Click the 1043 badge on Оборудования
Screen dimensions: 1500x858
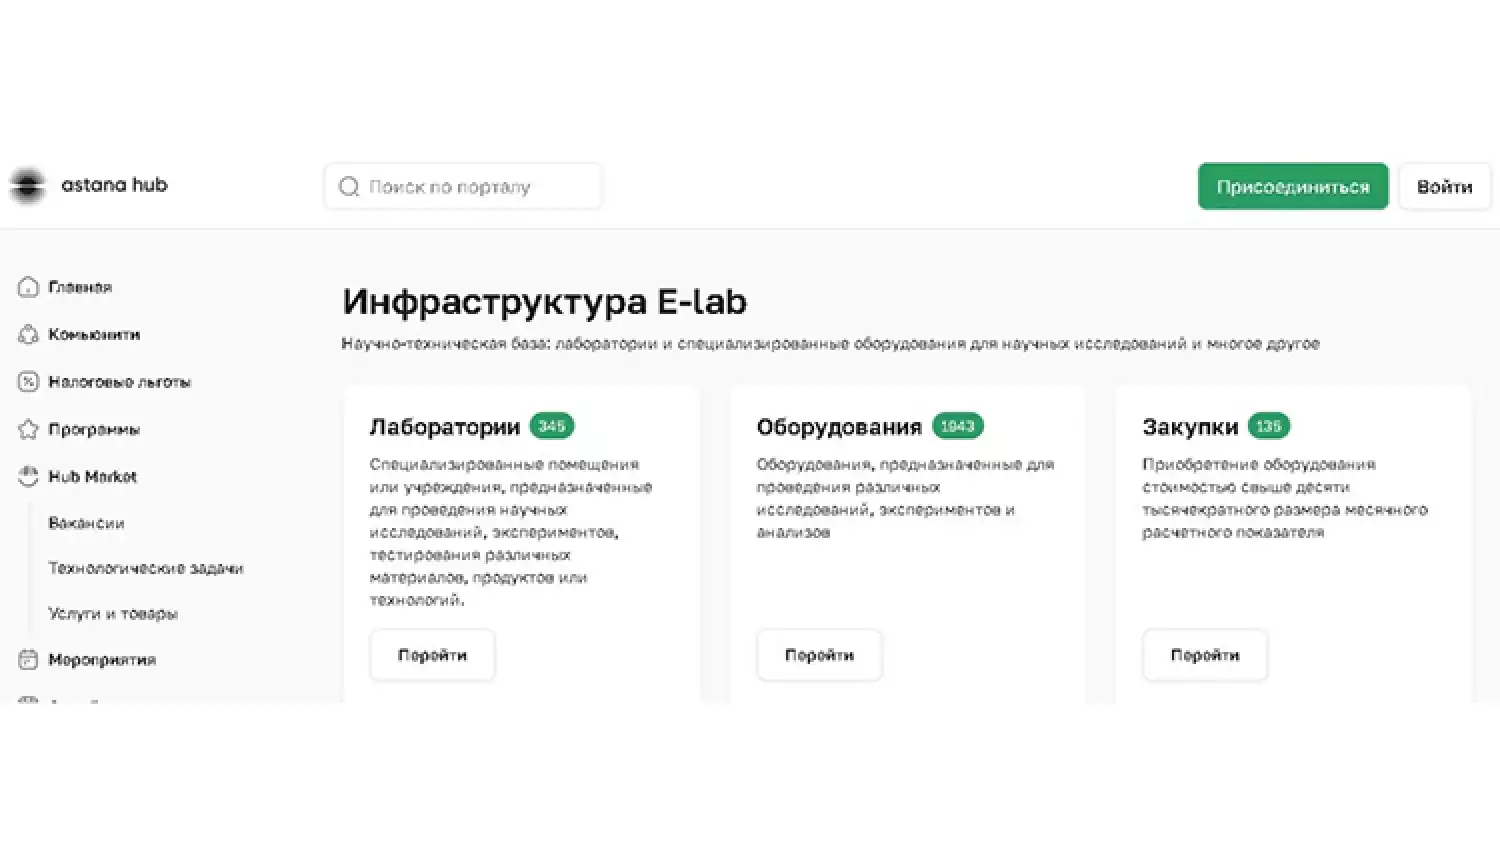point(957,426)
